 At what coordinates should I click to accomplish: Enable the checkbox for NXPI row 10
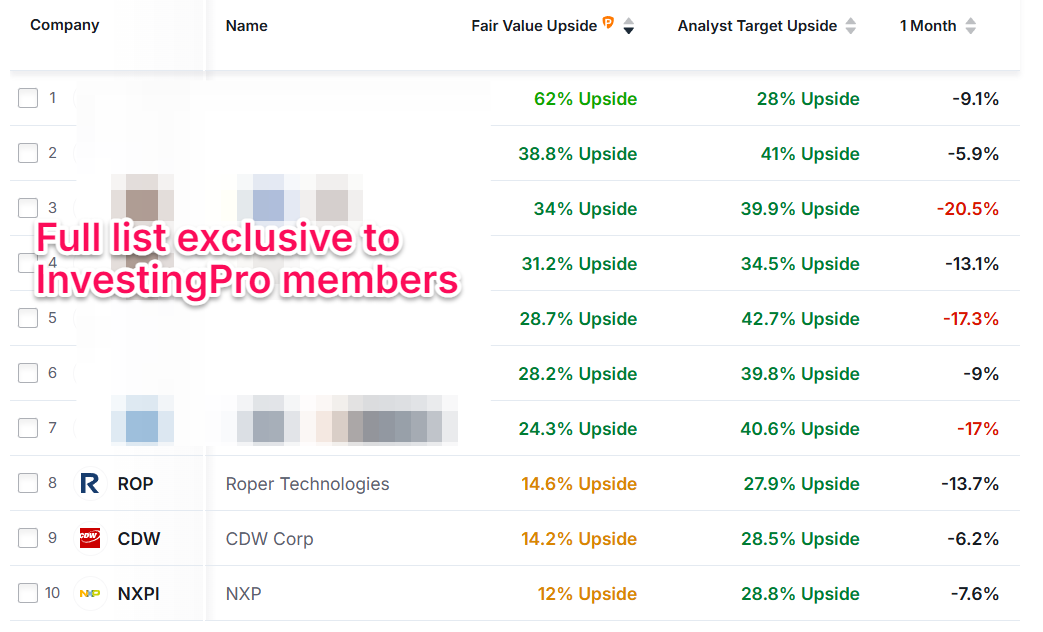tap(28, 594)
